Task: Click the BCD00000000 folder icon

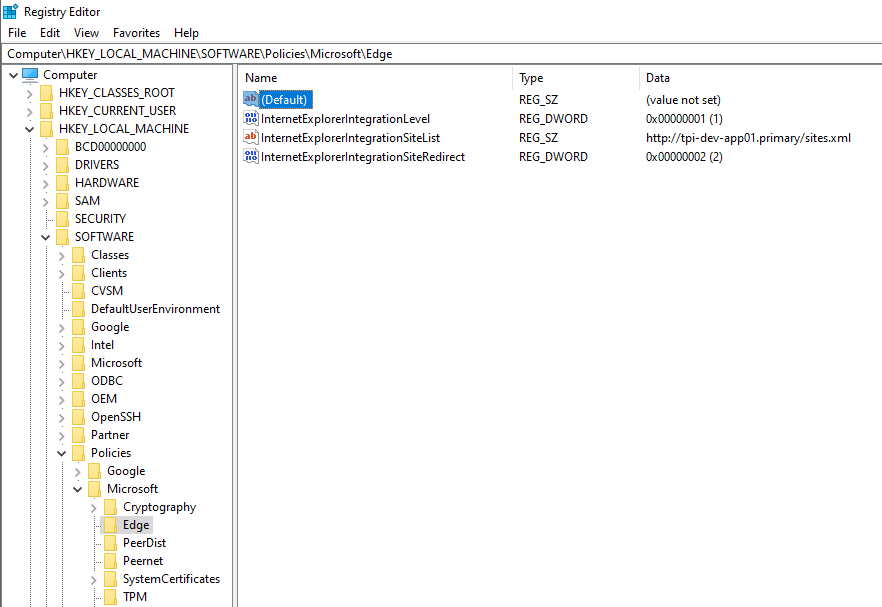Action: (x=62, y=147)
